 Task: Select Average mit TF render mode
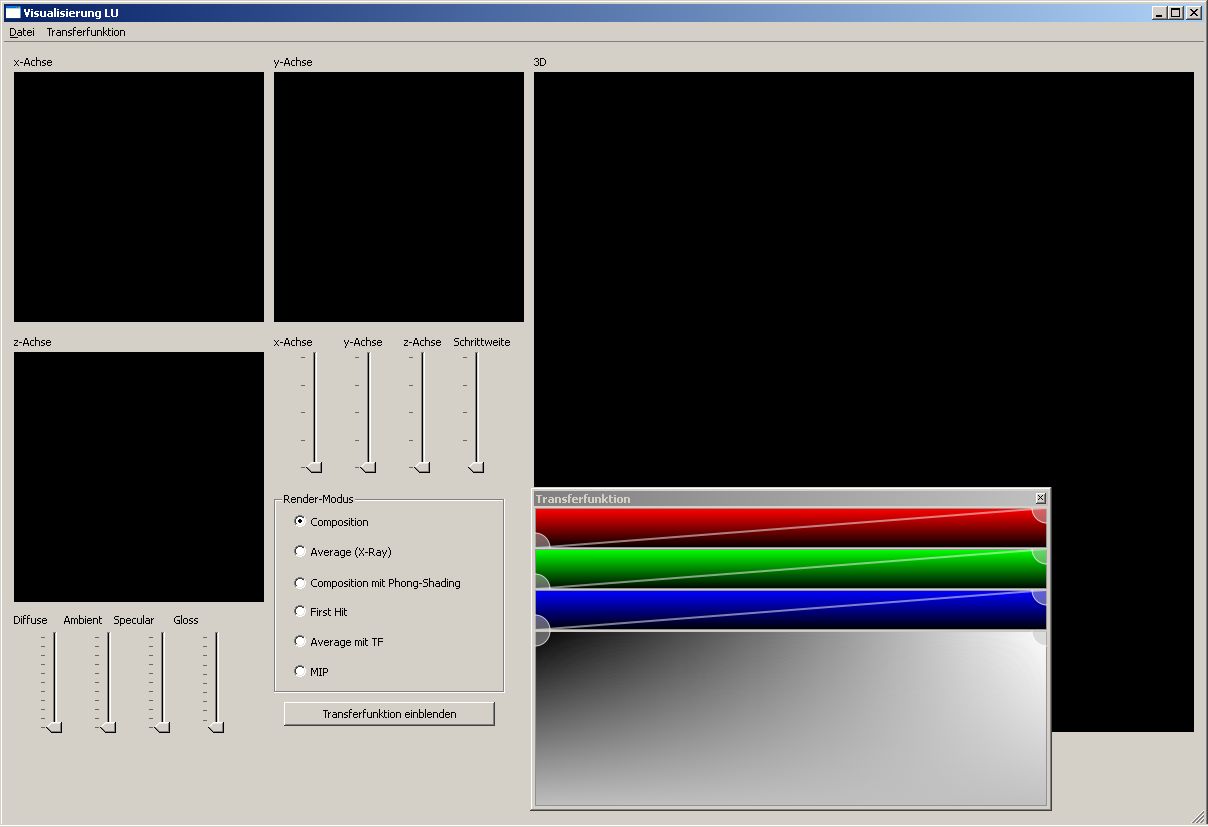300,642
